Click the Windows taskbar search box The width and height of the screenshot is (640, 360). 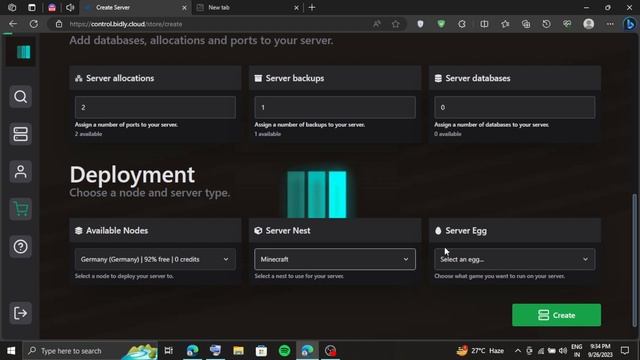(90, 351)
